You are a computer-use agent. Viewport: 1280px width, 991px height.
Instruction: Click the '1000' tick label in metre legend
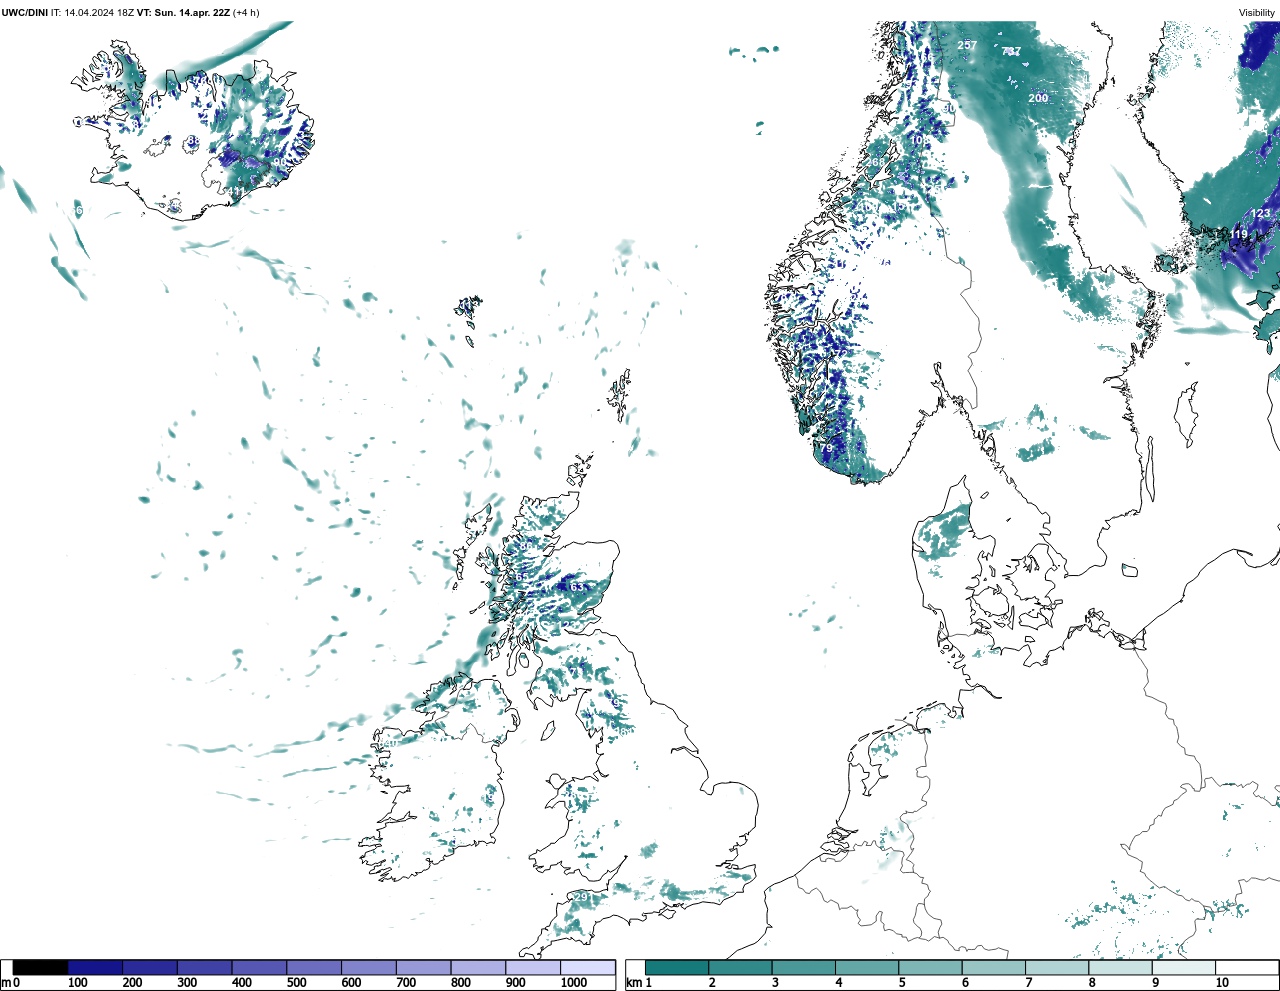click(574, 983)
